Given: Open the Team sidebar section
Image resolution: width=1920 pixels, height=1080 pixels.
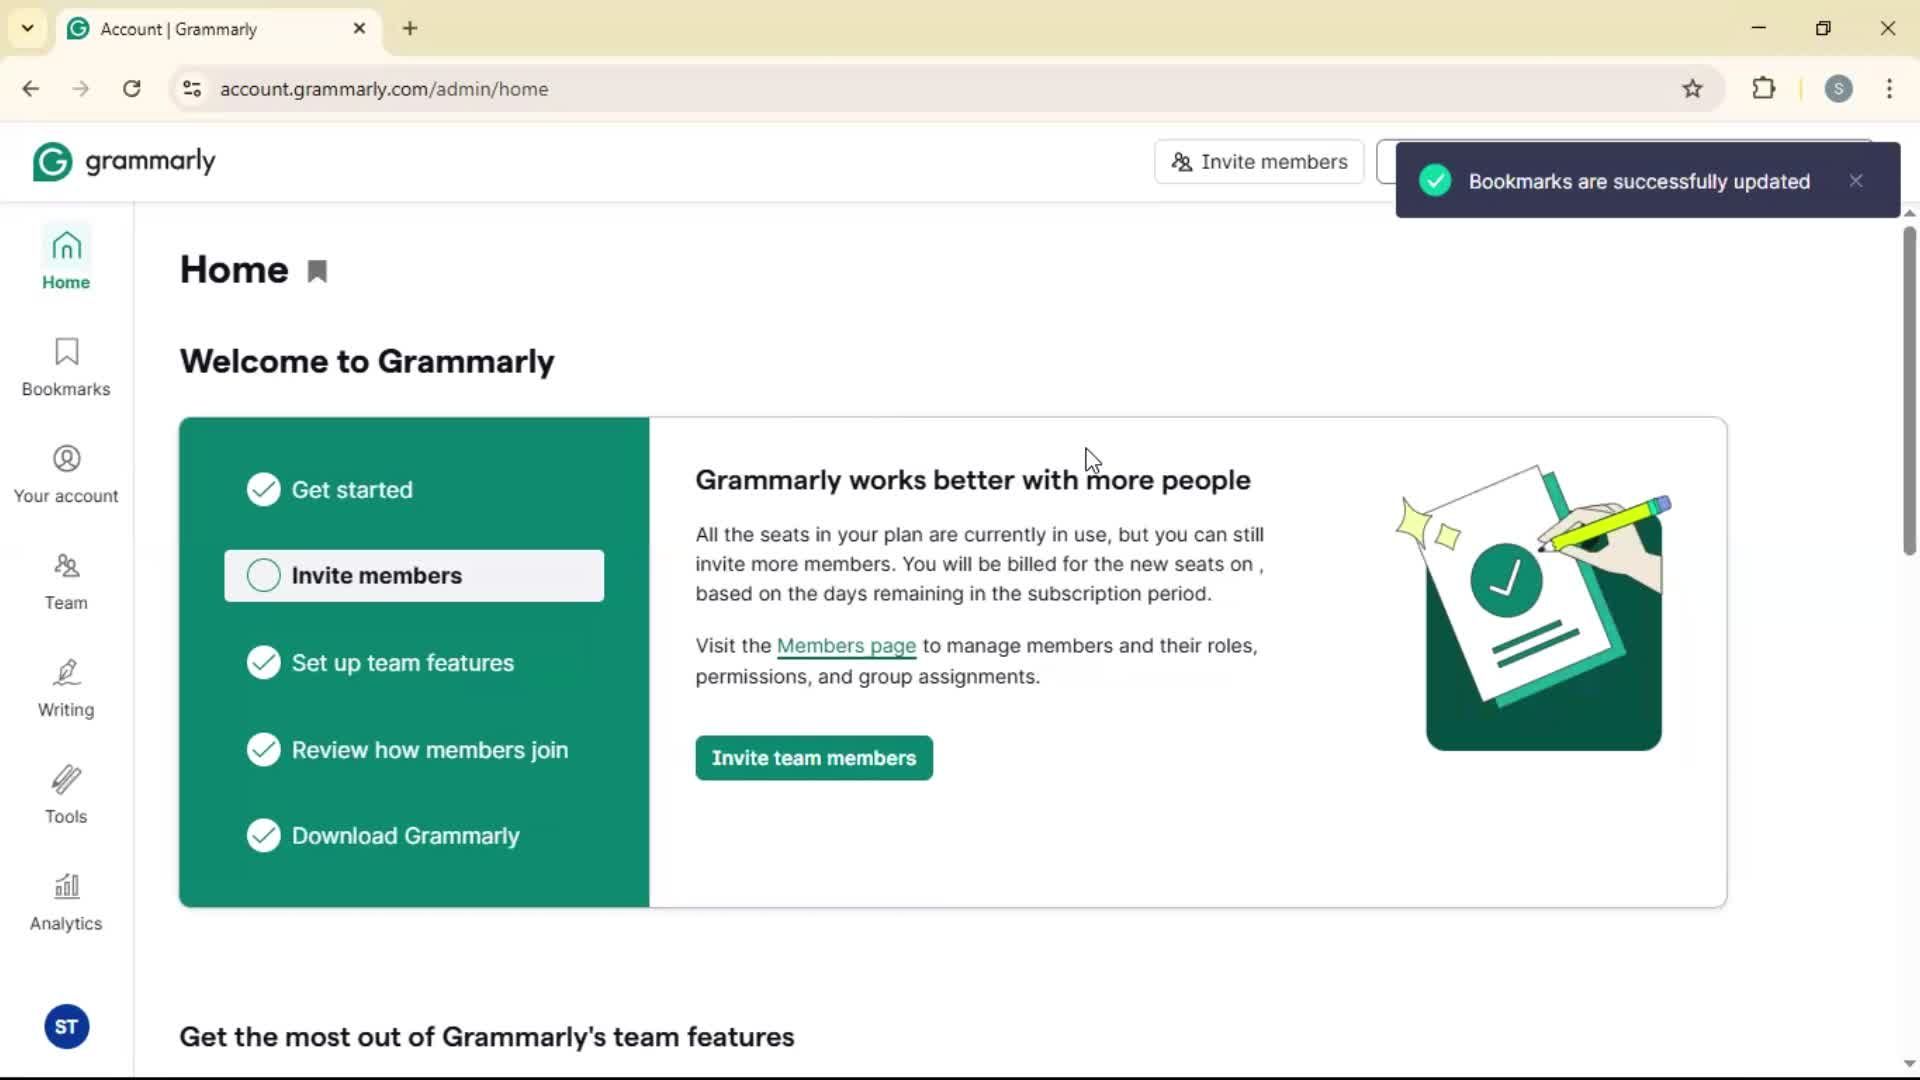Looking at the screenshot, I should [x=66, y=581].
